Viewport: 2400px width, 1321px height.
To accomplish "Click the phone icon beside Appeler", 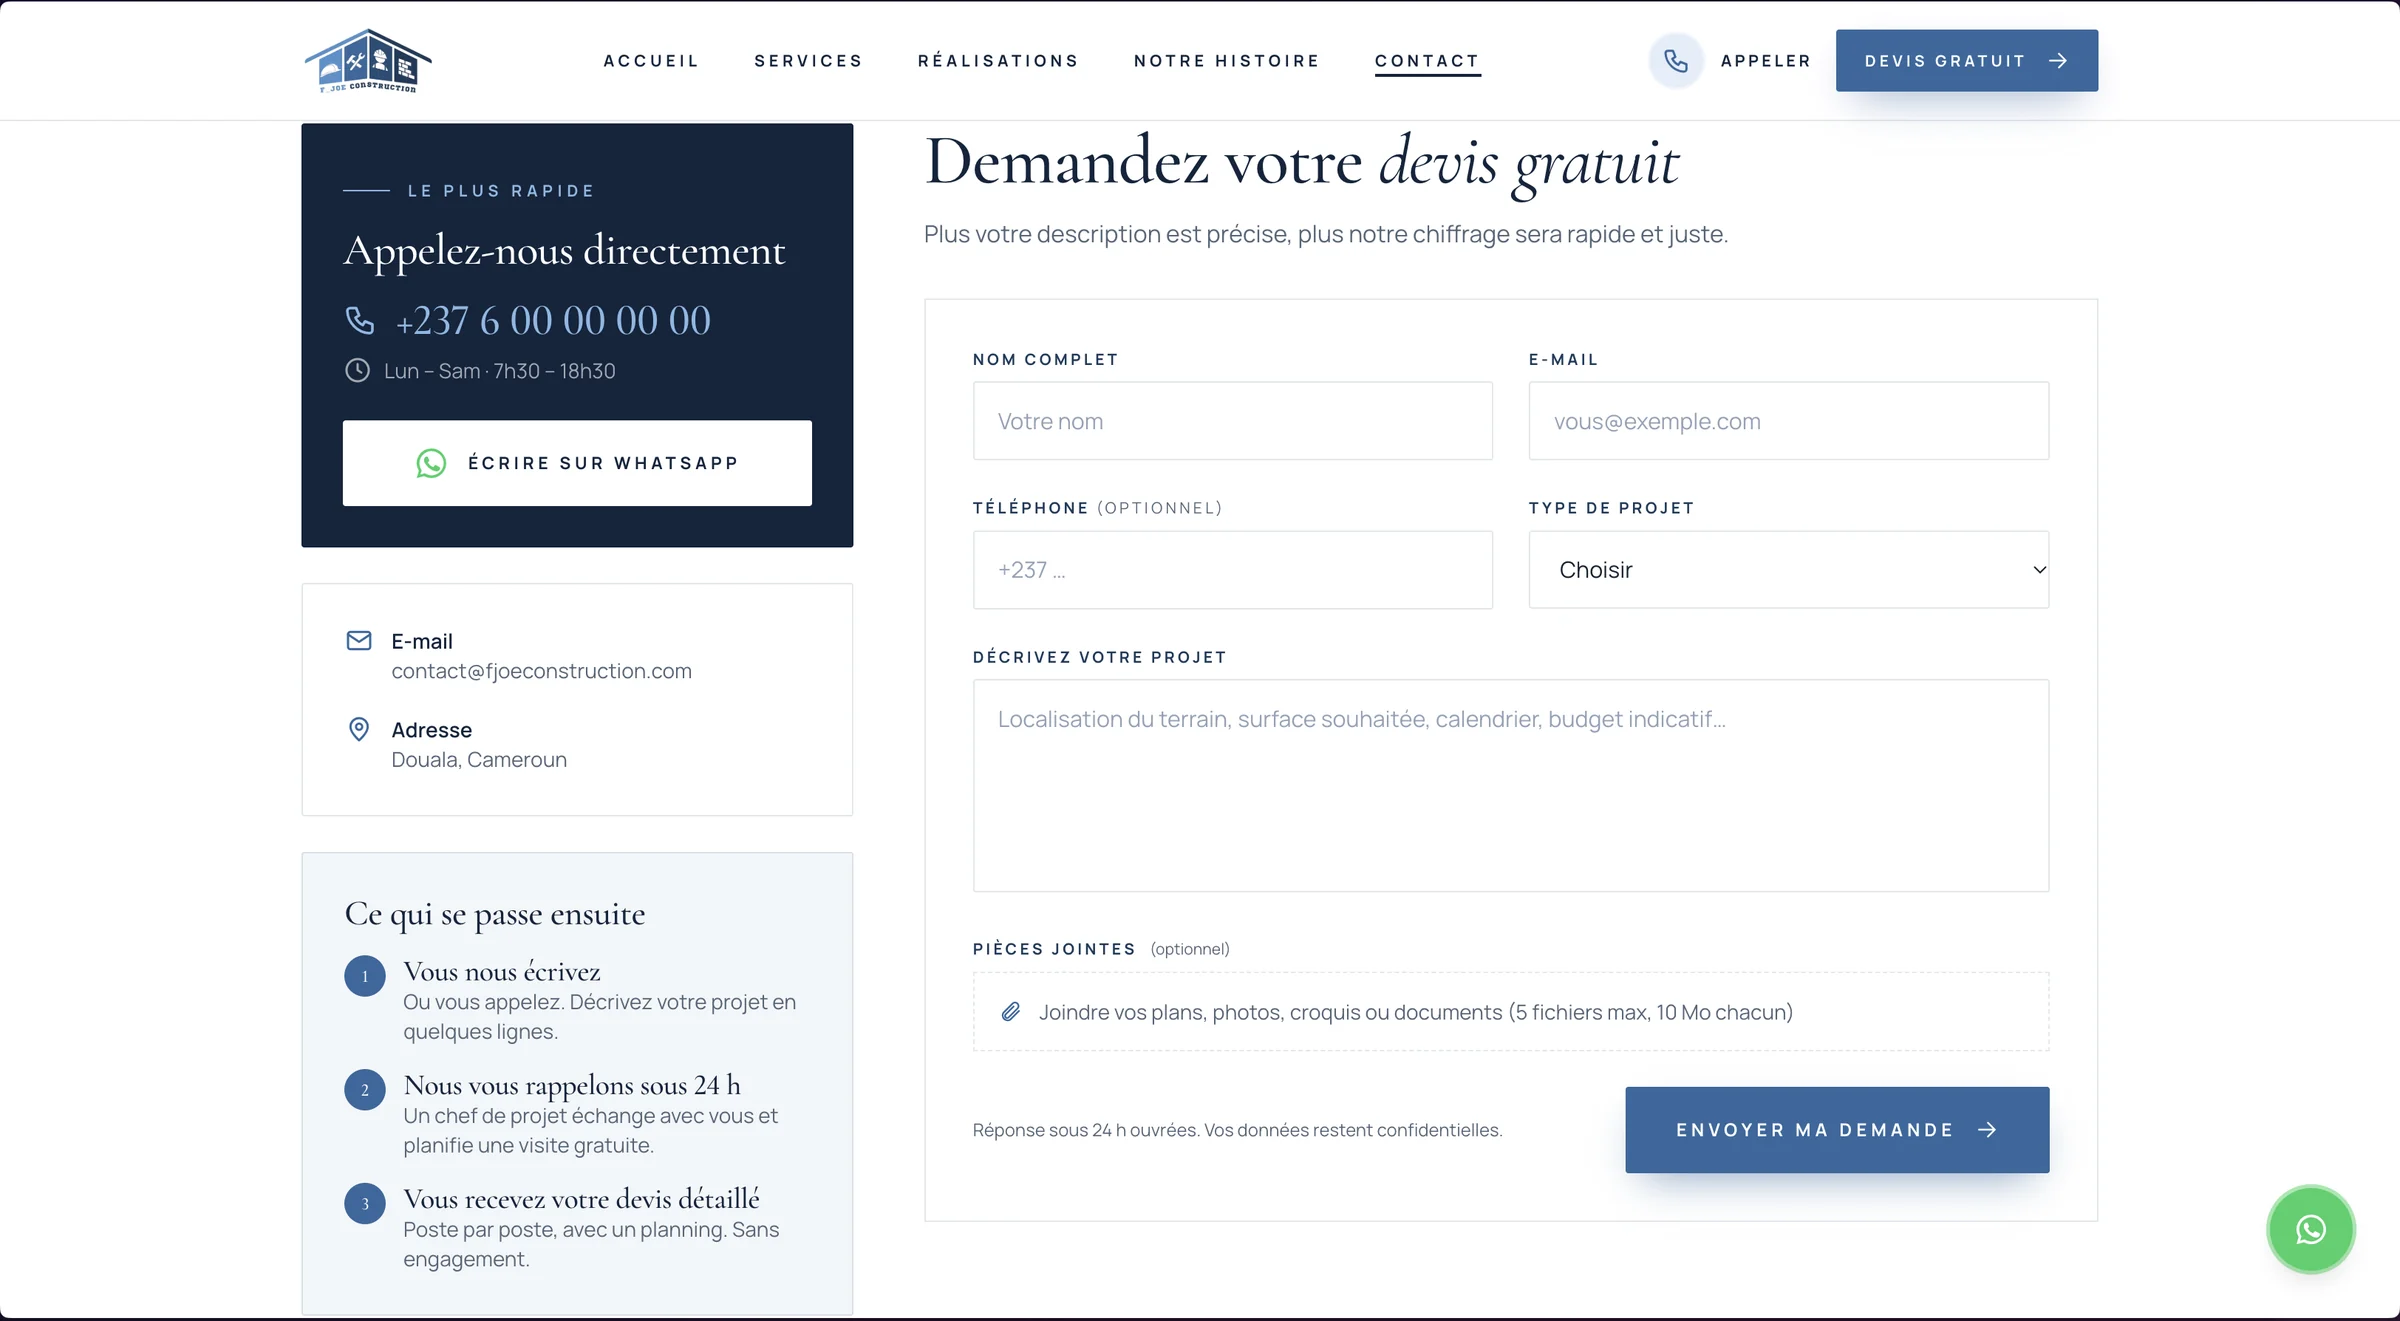I will [1676, 61].
